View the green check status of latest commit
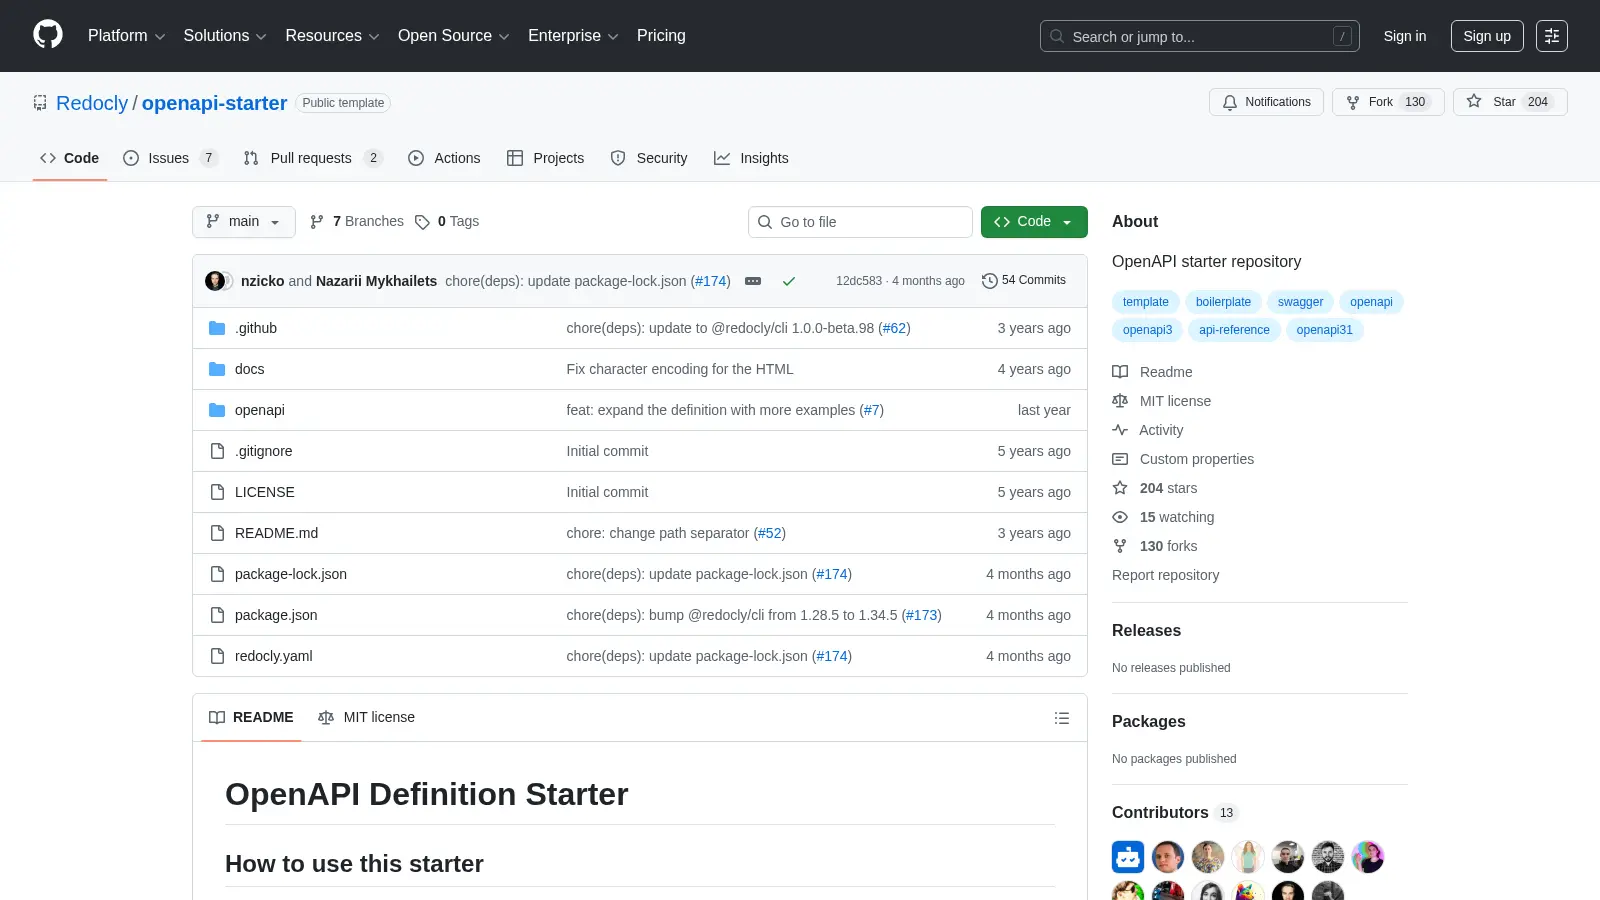1600x900 pixels. coord(789,281)
